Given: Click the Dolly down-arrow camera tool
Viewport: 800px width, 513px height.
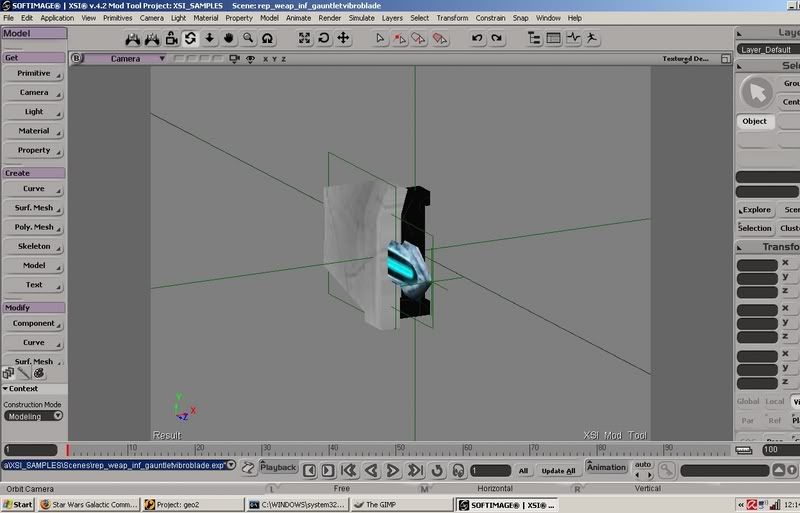Looking at the screenshot, I should (210, 38).
